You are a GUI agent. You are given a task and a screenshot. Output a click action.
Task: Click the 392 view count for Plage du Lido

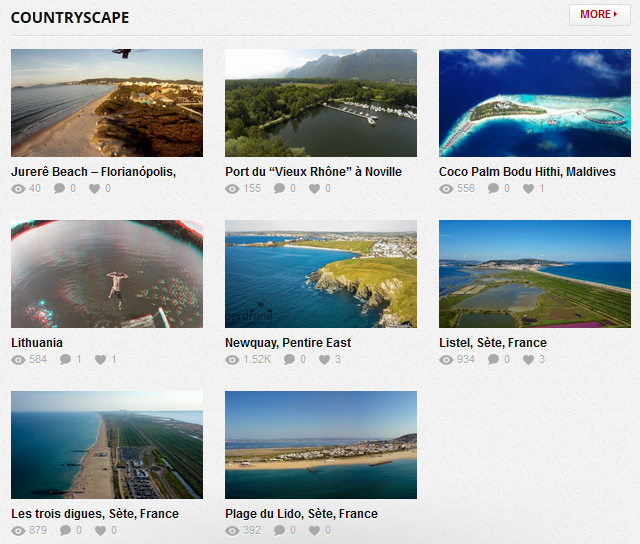[x=252, y=531]
